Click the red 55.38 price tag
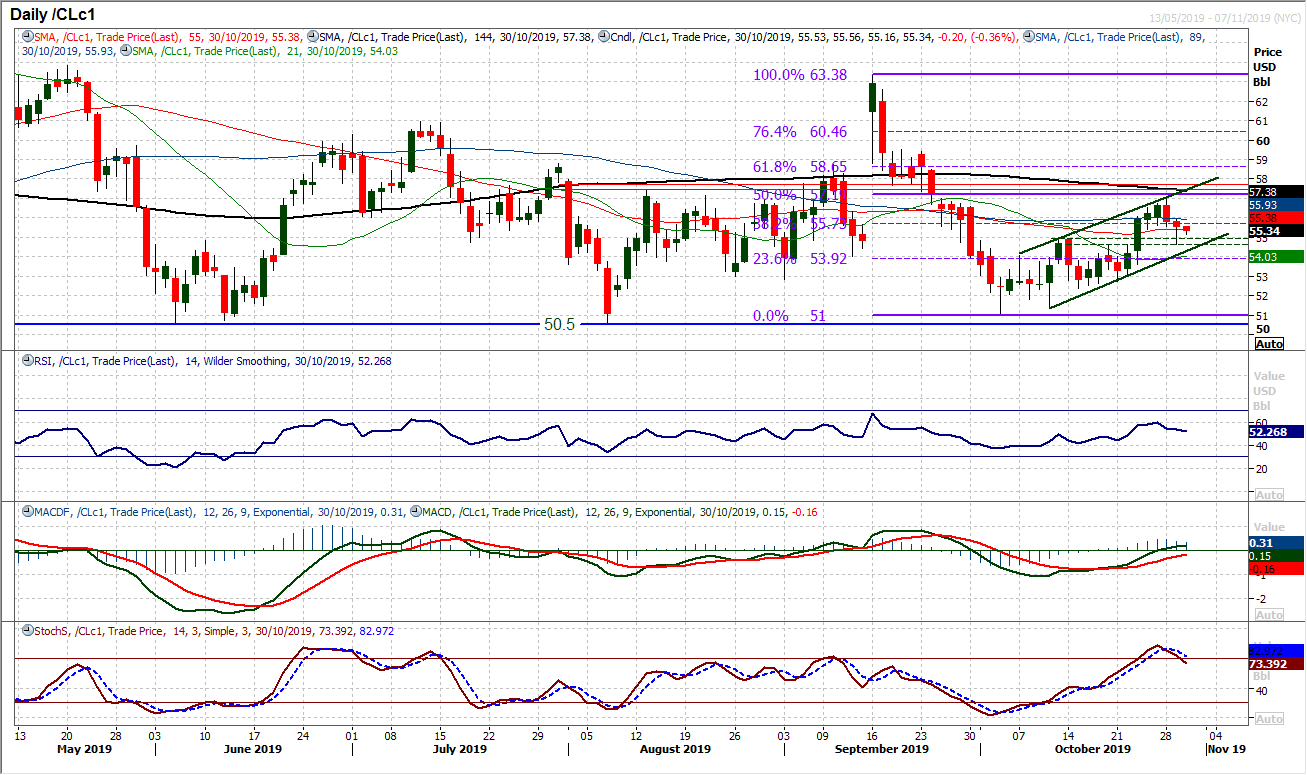Screen dimensions: 1307x775 pyautogui.click(x=1278, y=217)
